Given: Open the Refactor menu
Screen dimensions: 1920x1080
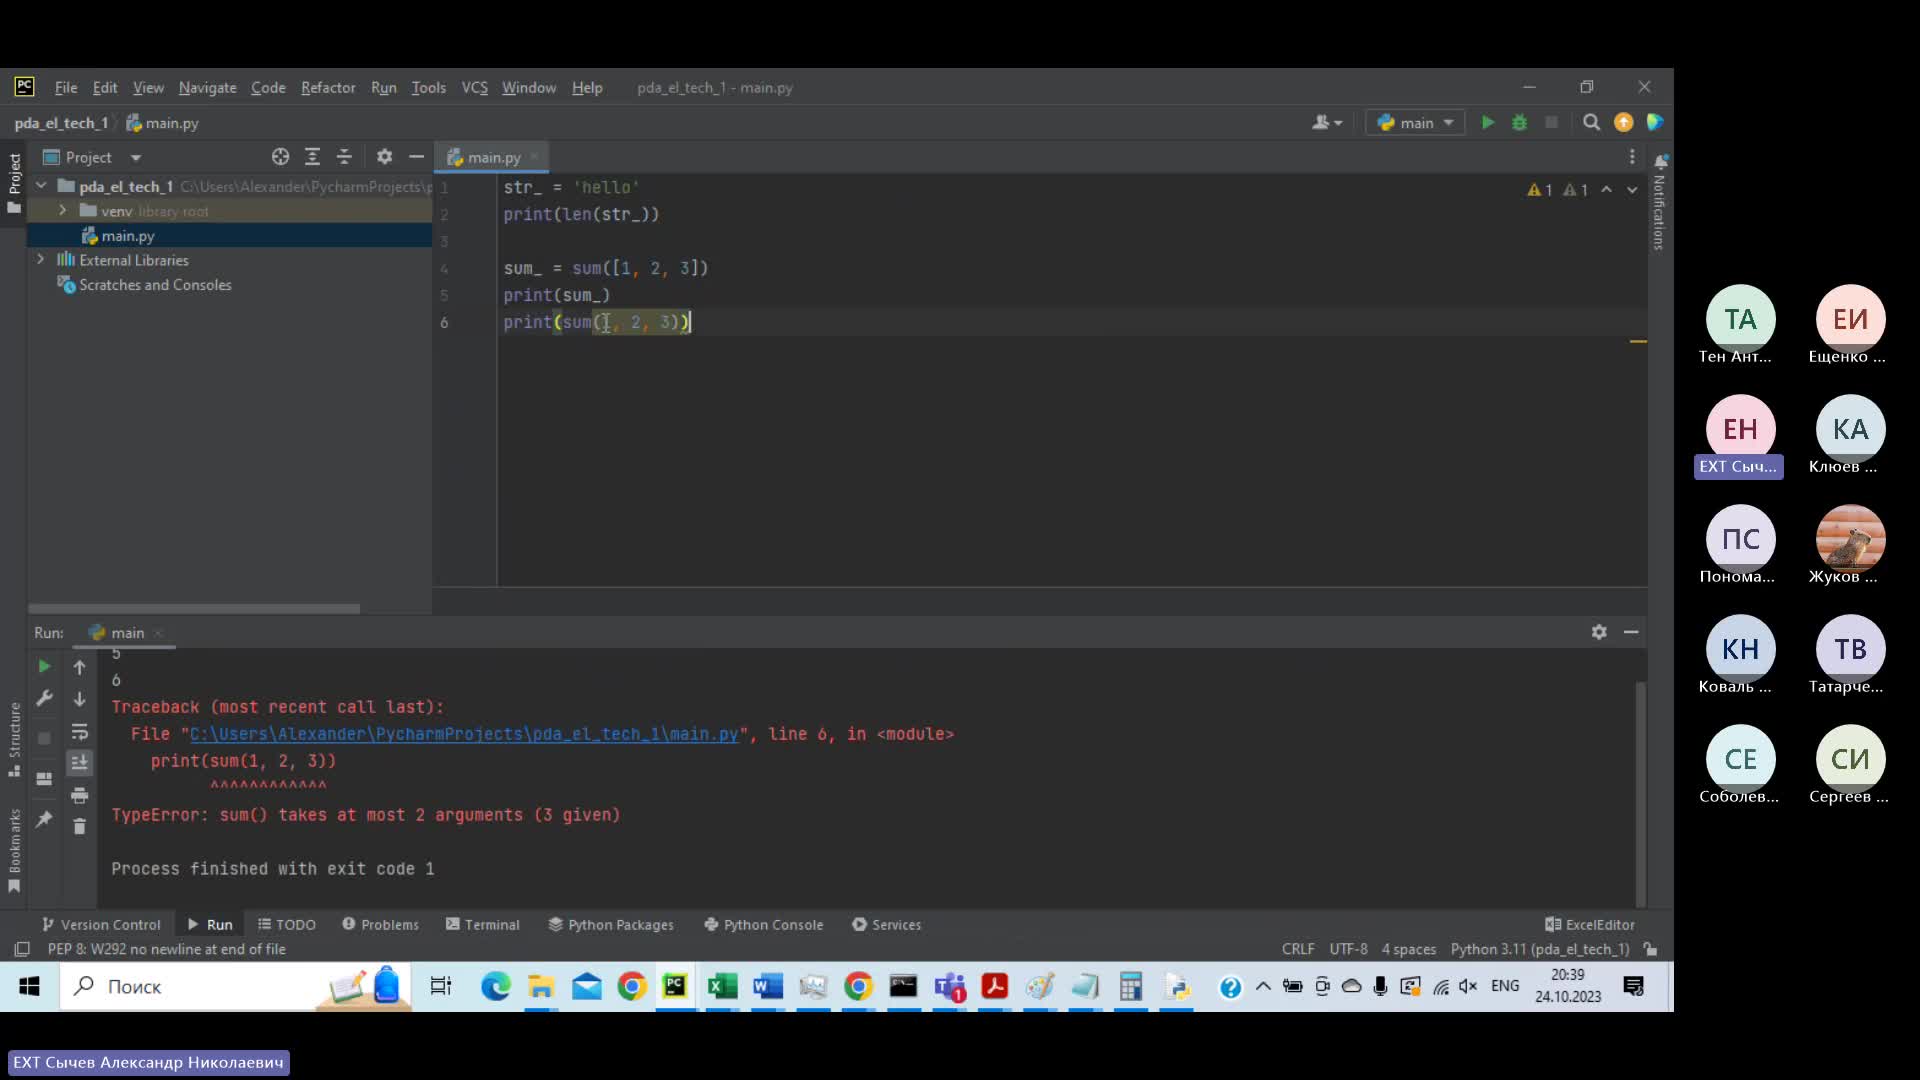Looking at the screenshot, I should click(x=328, y=87).
